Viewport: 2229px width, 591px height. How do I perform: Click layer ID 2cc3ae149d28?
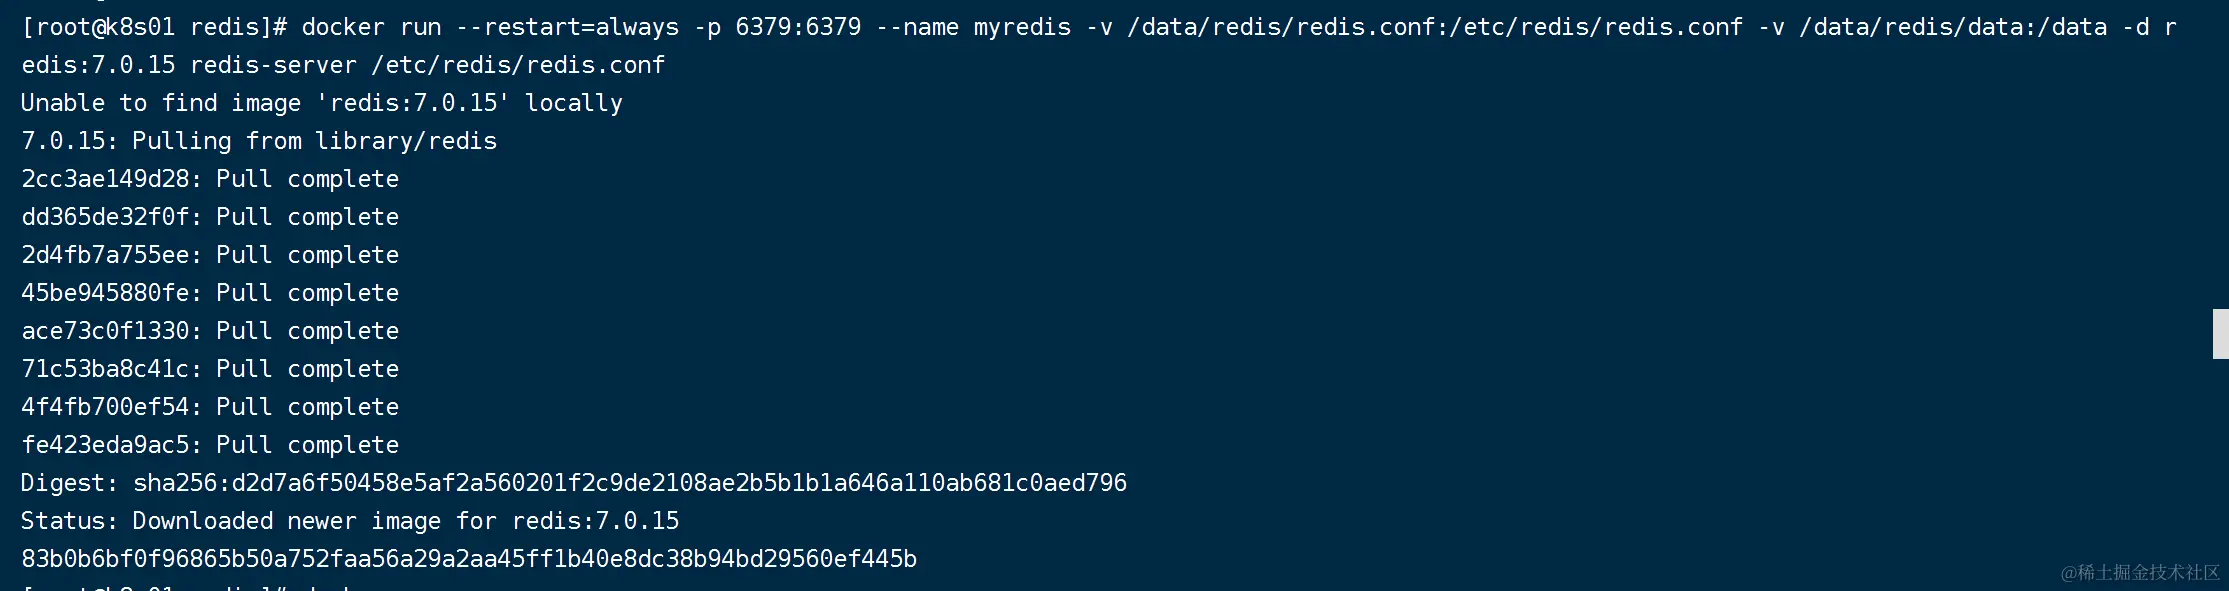[x=105, y=179]
